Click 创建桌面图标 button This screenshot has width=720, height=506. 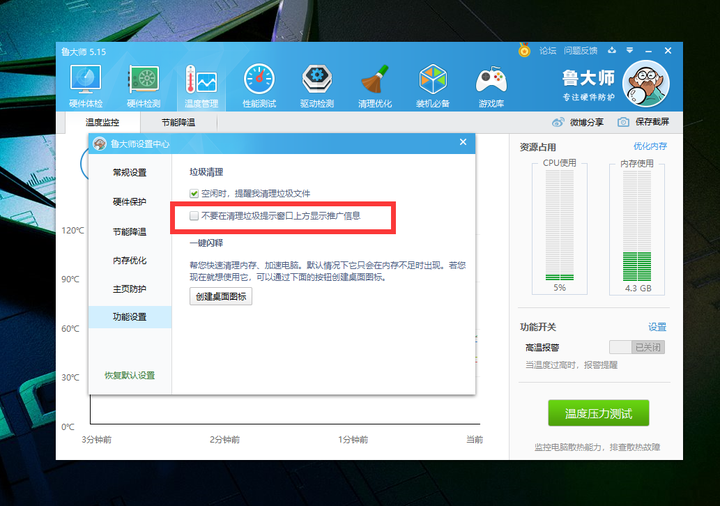pos(221,297)
